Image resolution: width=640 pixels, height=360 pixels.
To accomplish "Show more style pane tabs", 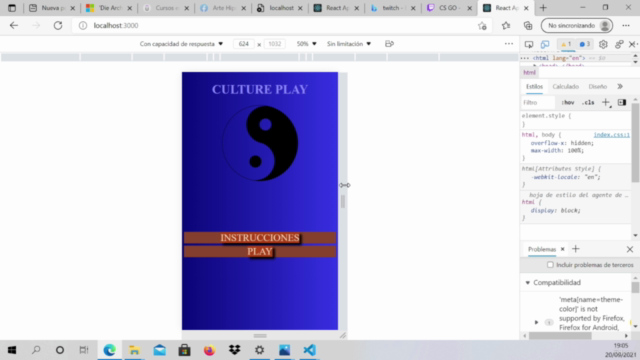I will coord(620,87).
